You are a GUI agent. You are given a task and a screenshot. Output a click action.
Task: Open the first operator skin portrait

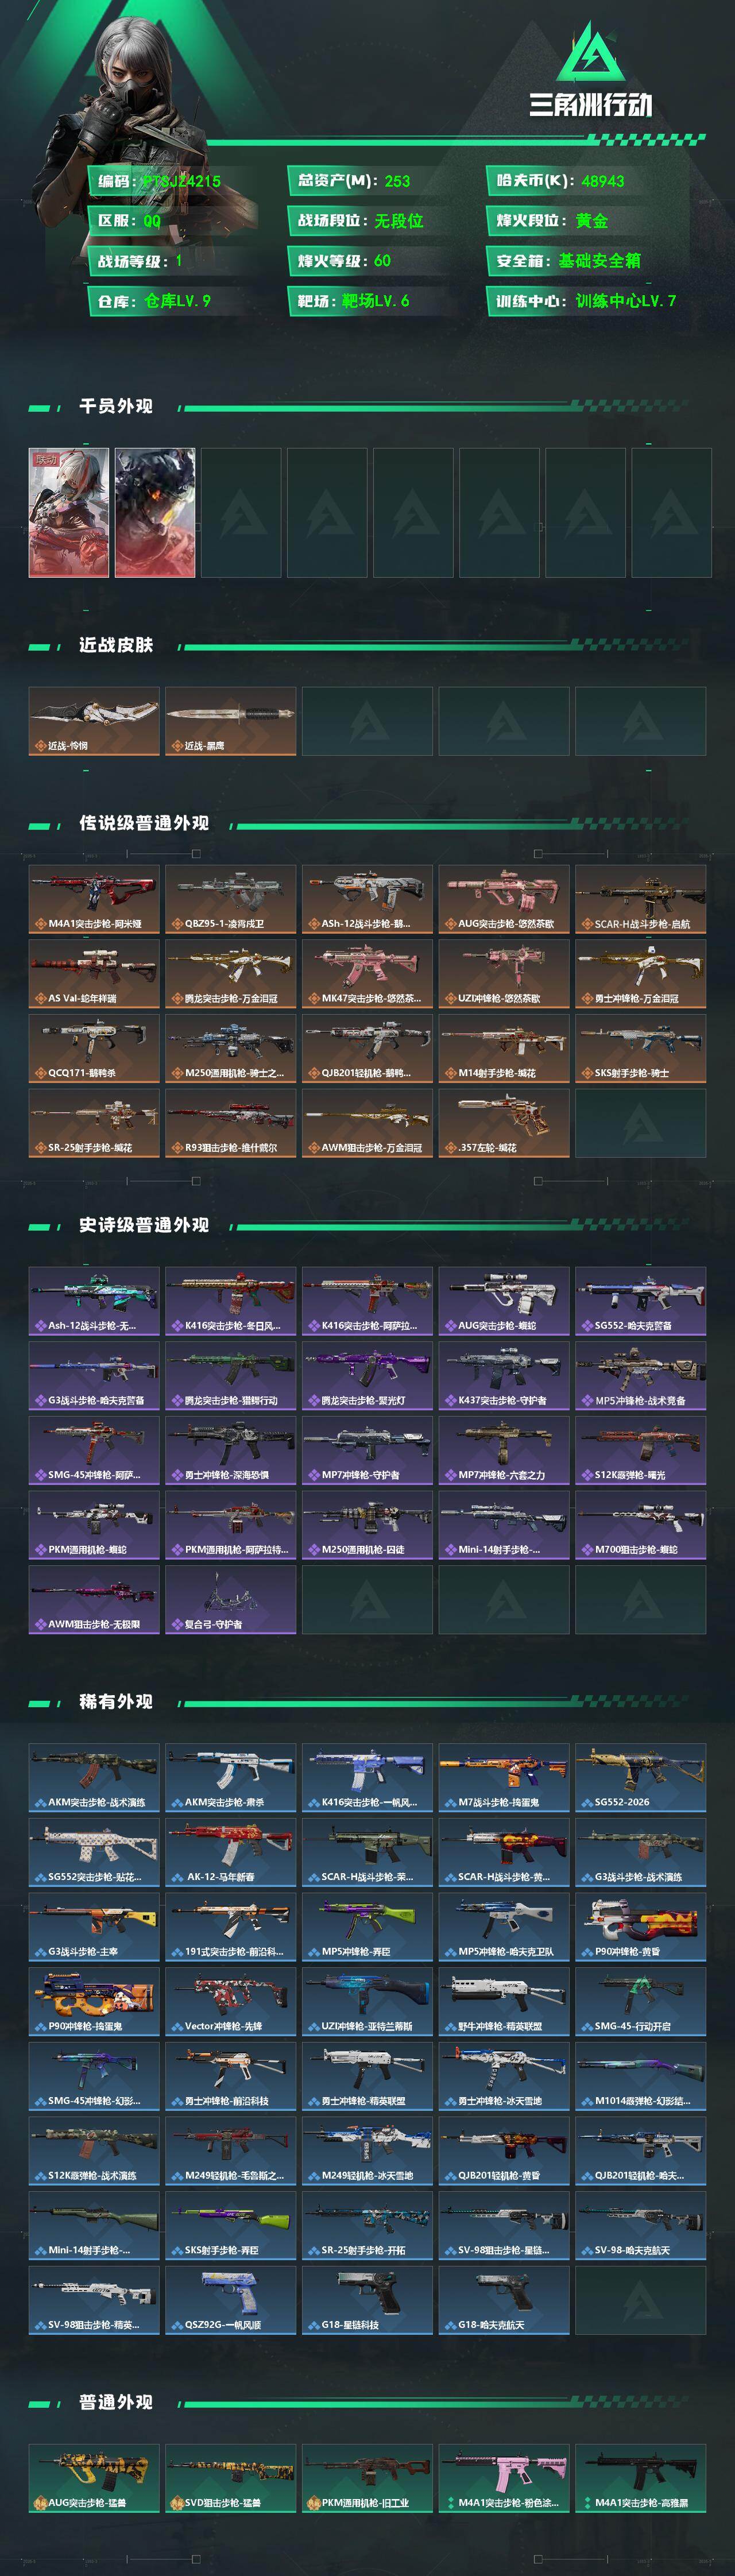point(69,512)
